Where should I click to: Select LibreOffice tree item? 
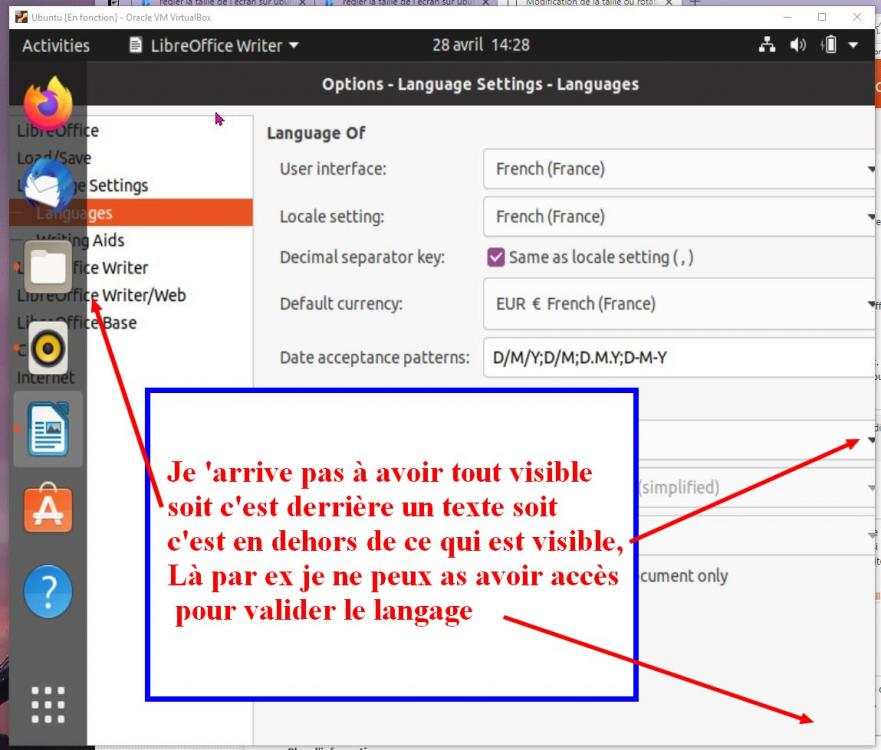click(x=58, y=130)
